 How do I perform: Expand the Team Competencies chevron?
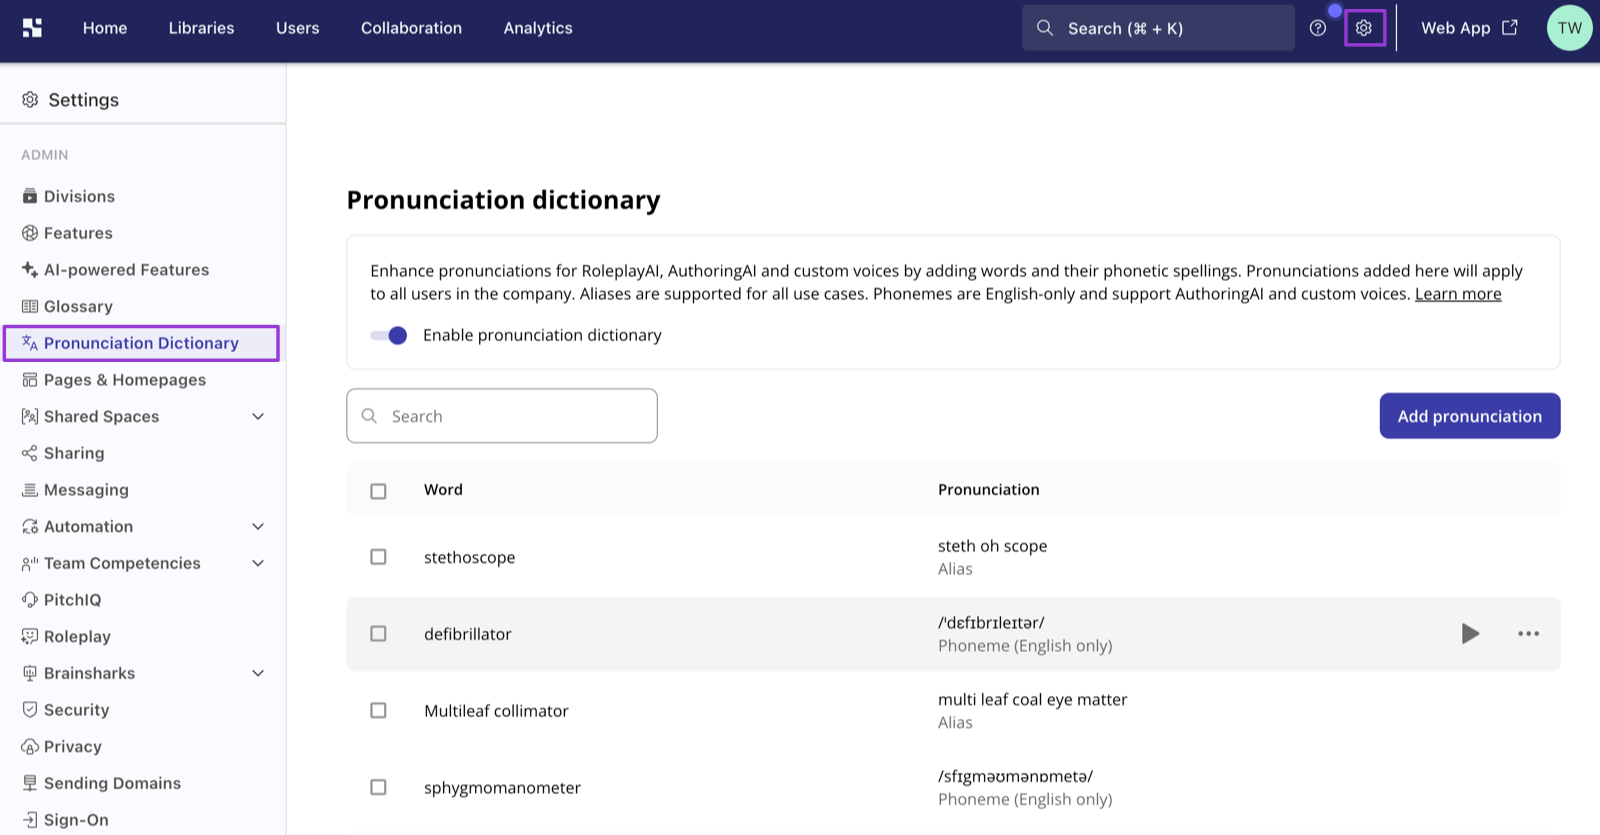click(x=258, y=563)
